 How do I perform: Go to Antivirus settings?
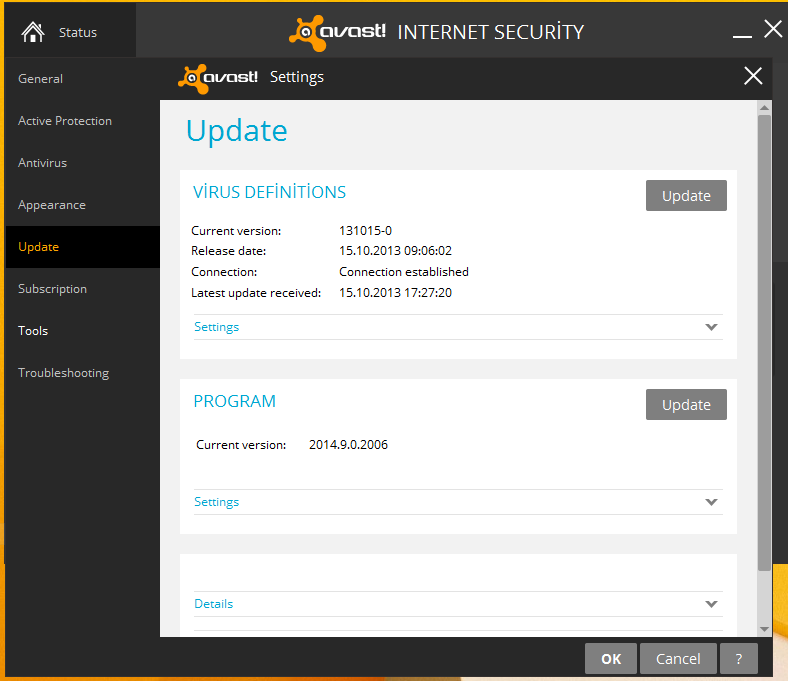(x=43, y=163)
